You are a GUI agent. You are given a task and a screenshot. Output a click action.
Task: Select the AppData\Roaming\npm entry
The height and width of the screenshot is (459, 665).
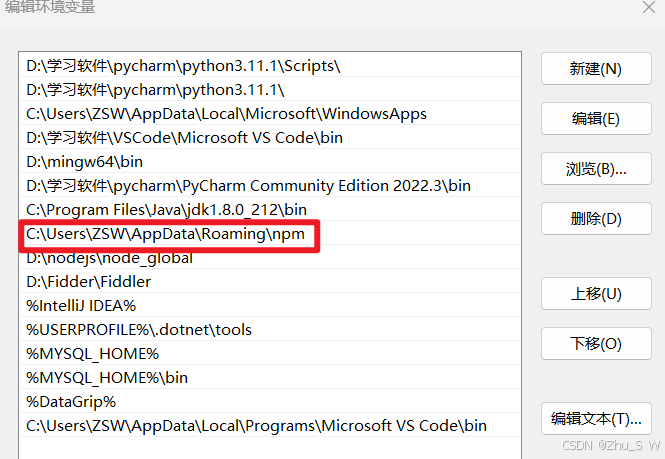270,234
